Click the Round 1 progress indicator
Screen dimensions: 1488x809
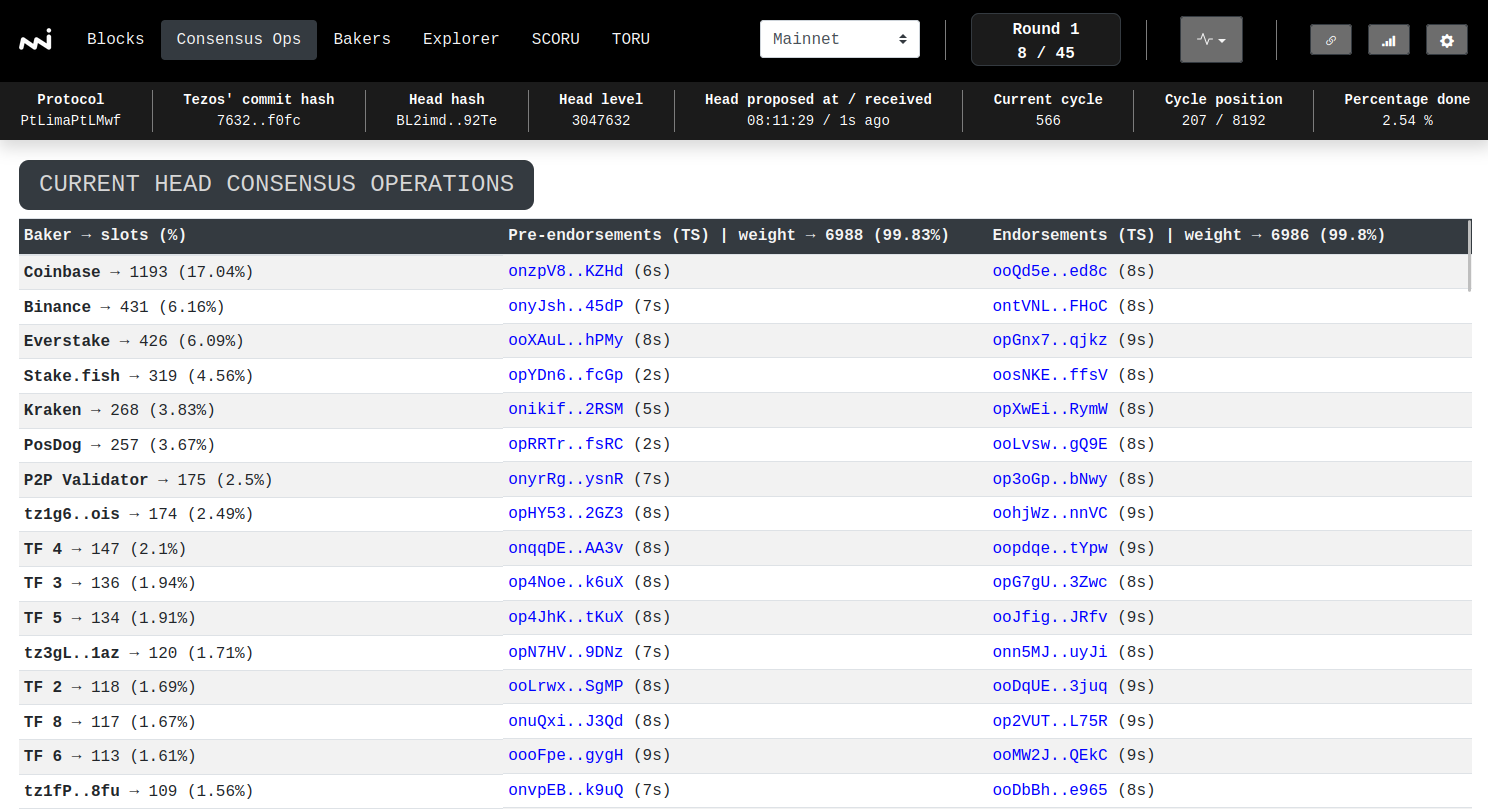[x=1045, y=40]
